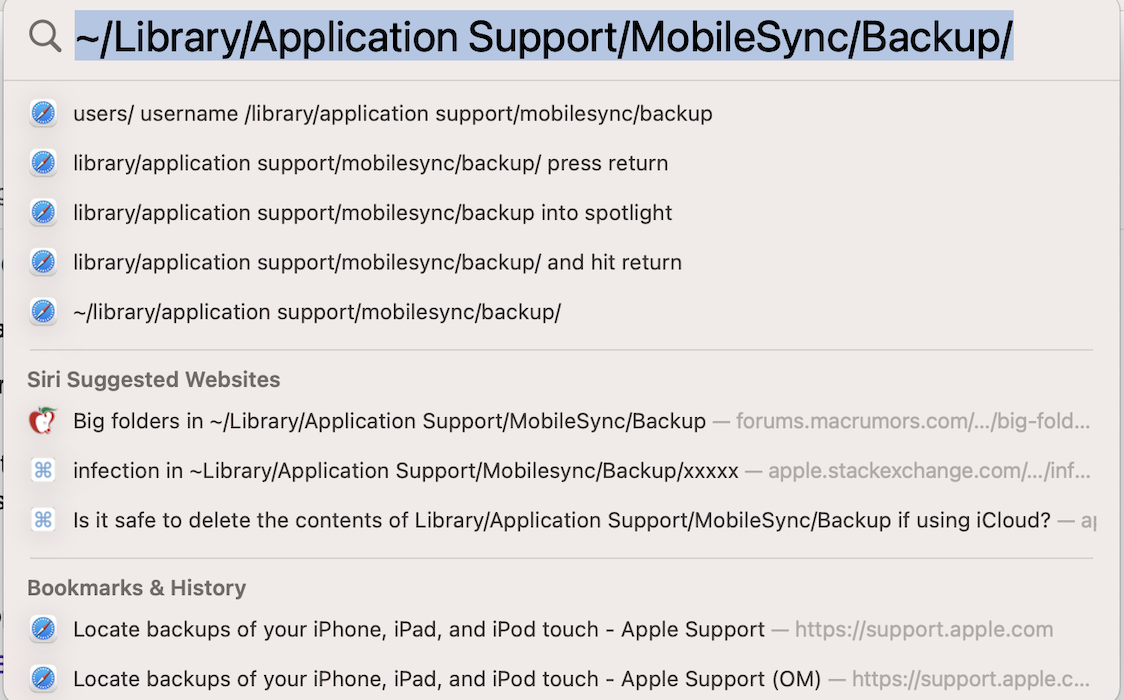Click the Safari icon beside the 'and hit return' suggestion
Image resolution: width=1124 pixels, height=700 pixels.
click(43, 263)
